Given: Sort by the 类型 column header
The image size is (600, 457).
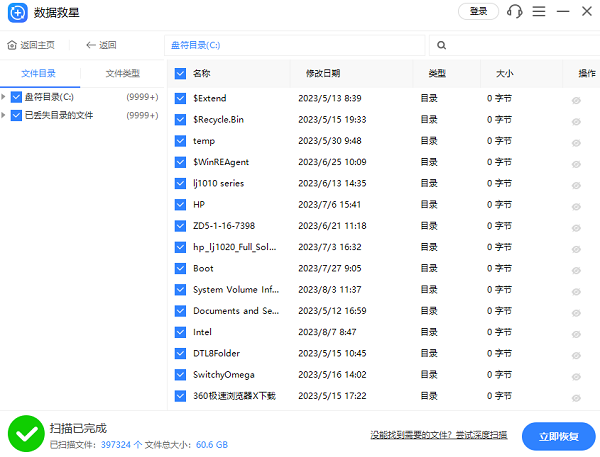Looking at the screenshot, I should point(437,73).
